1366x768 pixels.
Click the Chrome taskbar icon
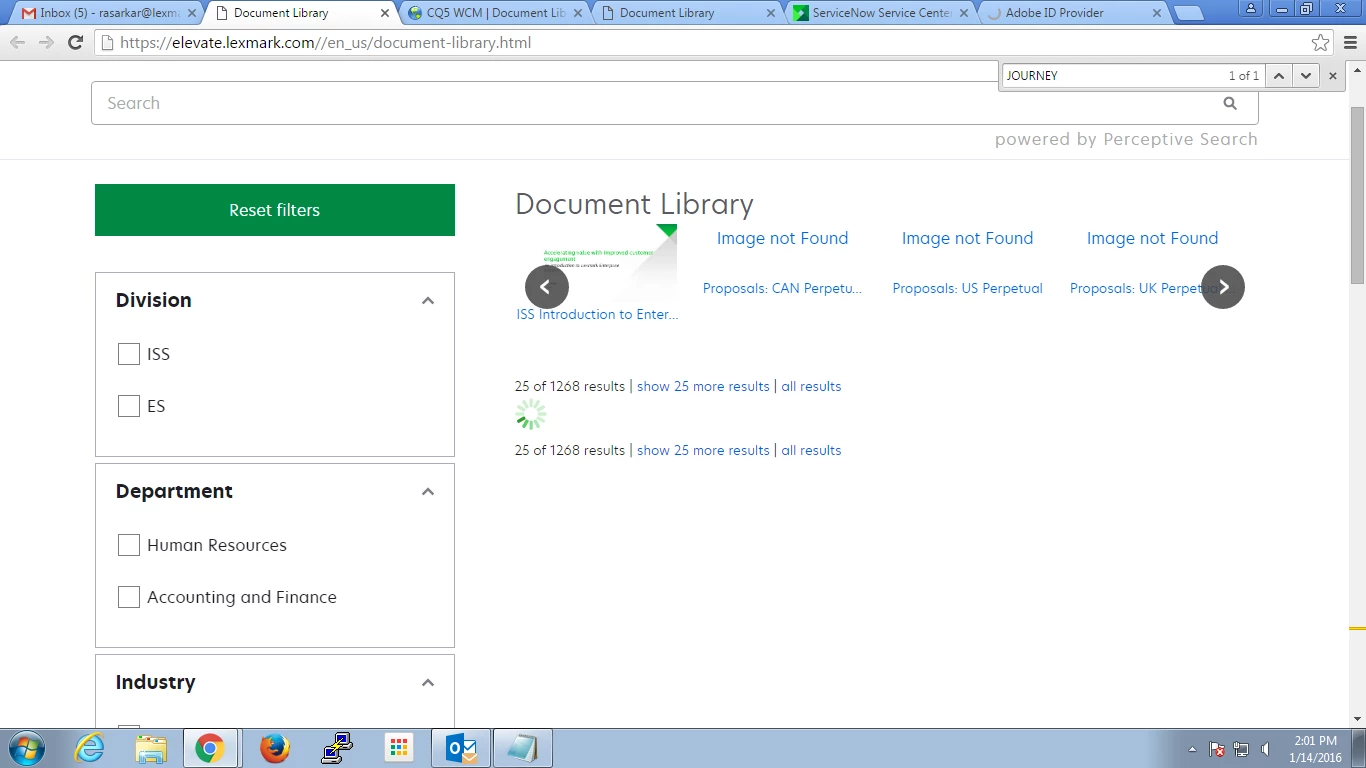[x=210, y=748]
